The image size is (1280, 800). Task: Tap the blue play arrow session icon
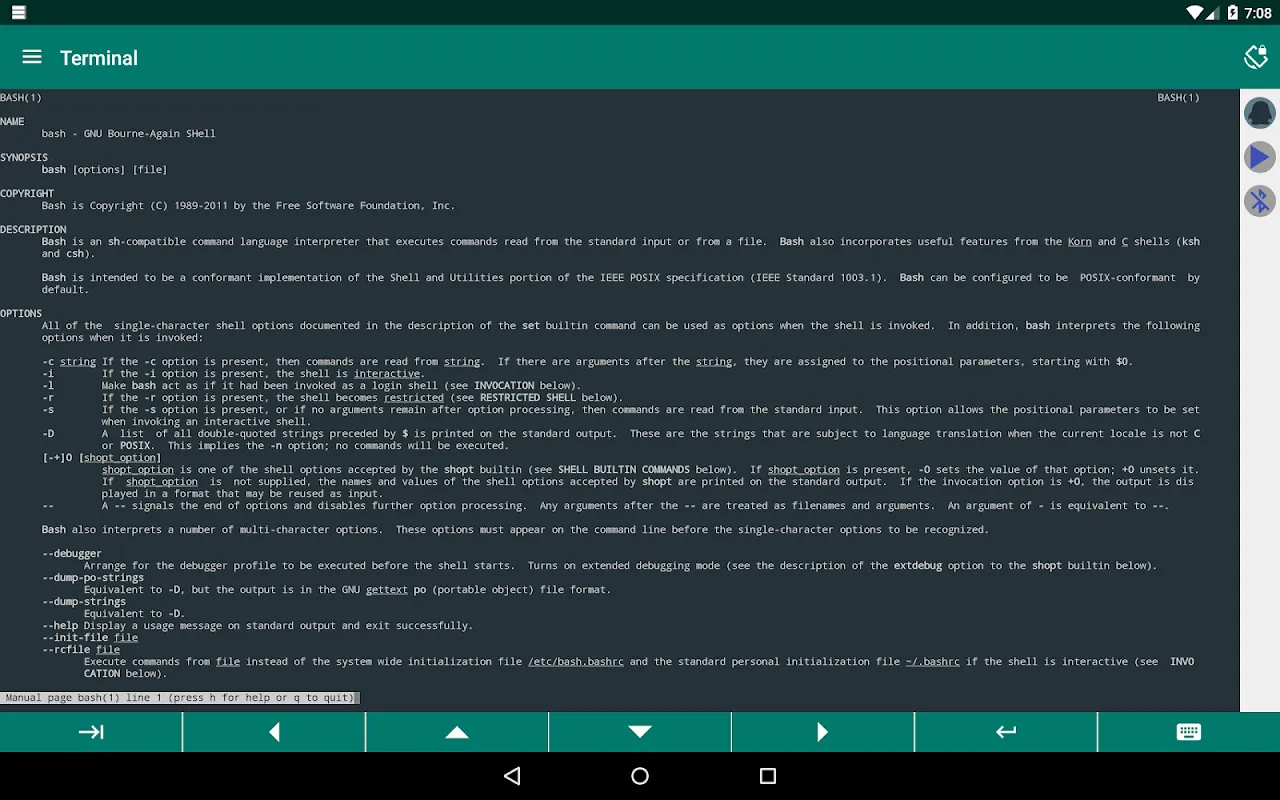(1259, 157)
